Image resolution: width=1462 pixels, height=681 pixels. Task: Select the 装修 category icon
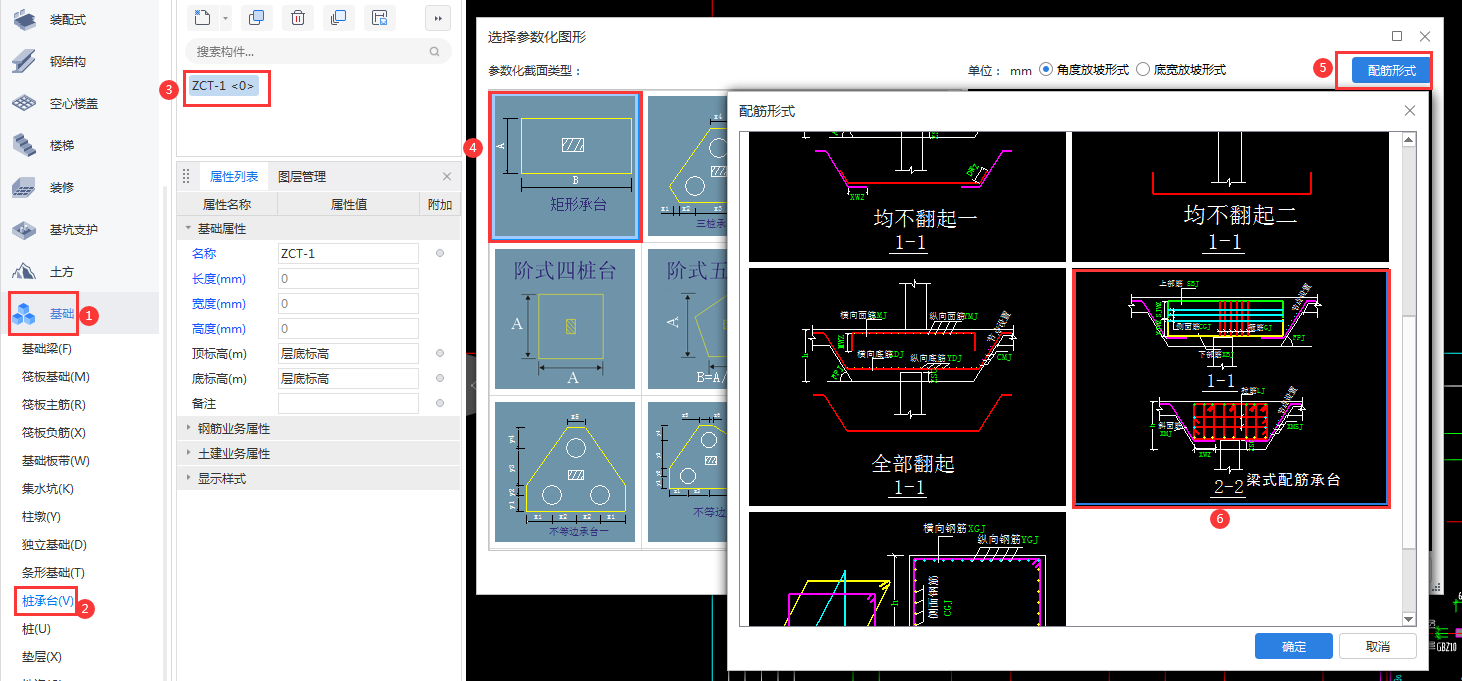[x=25, y=187]
